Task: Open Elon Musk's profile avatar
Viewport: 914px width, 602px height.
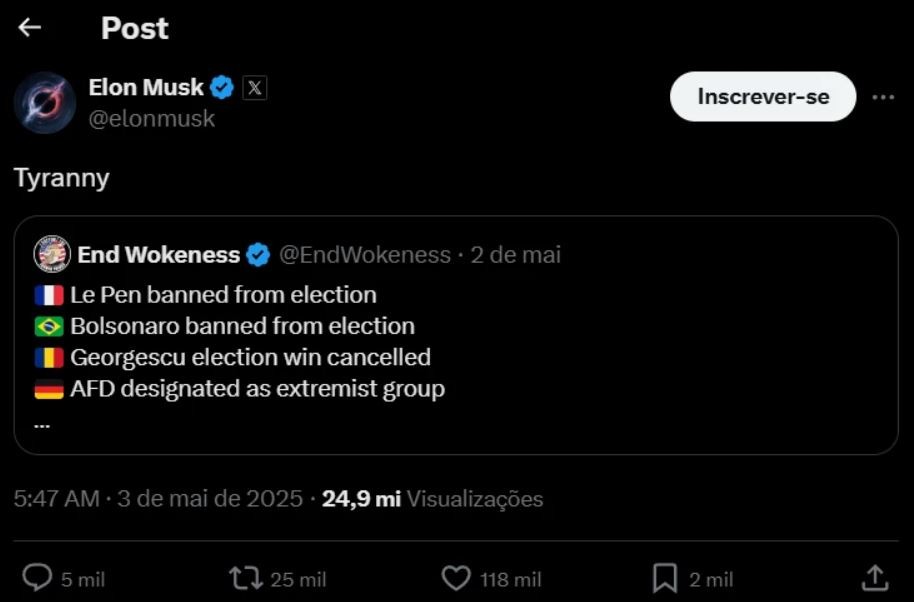Action: (45, 103)
